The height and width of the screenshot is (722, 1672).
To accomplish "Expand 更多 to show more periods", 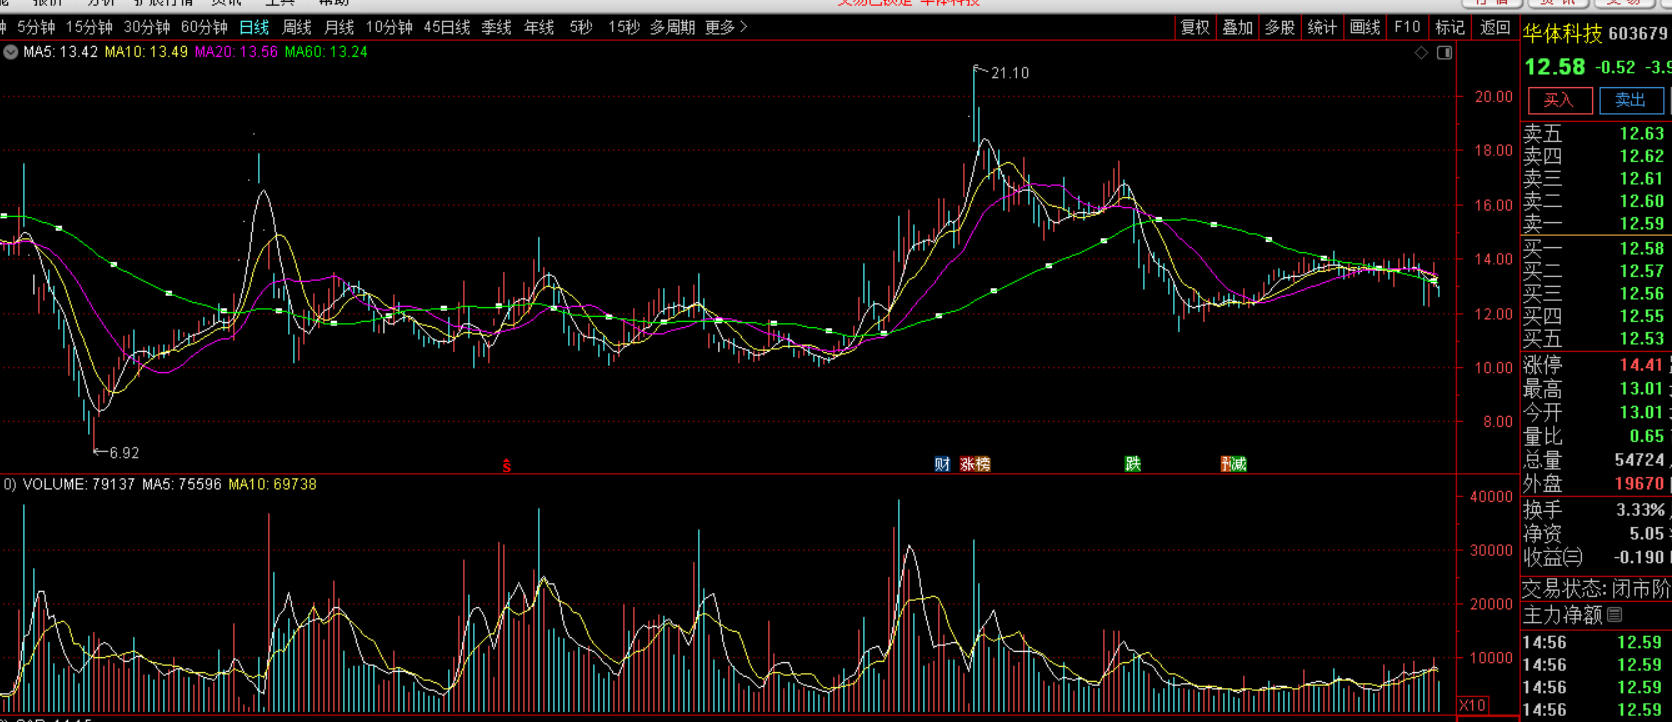I will 725,28.
